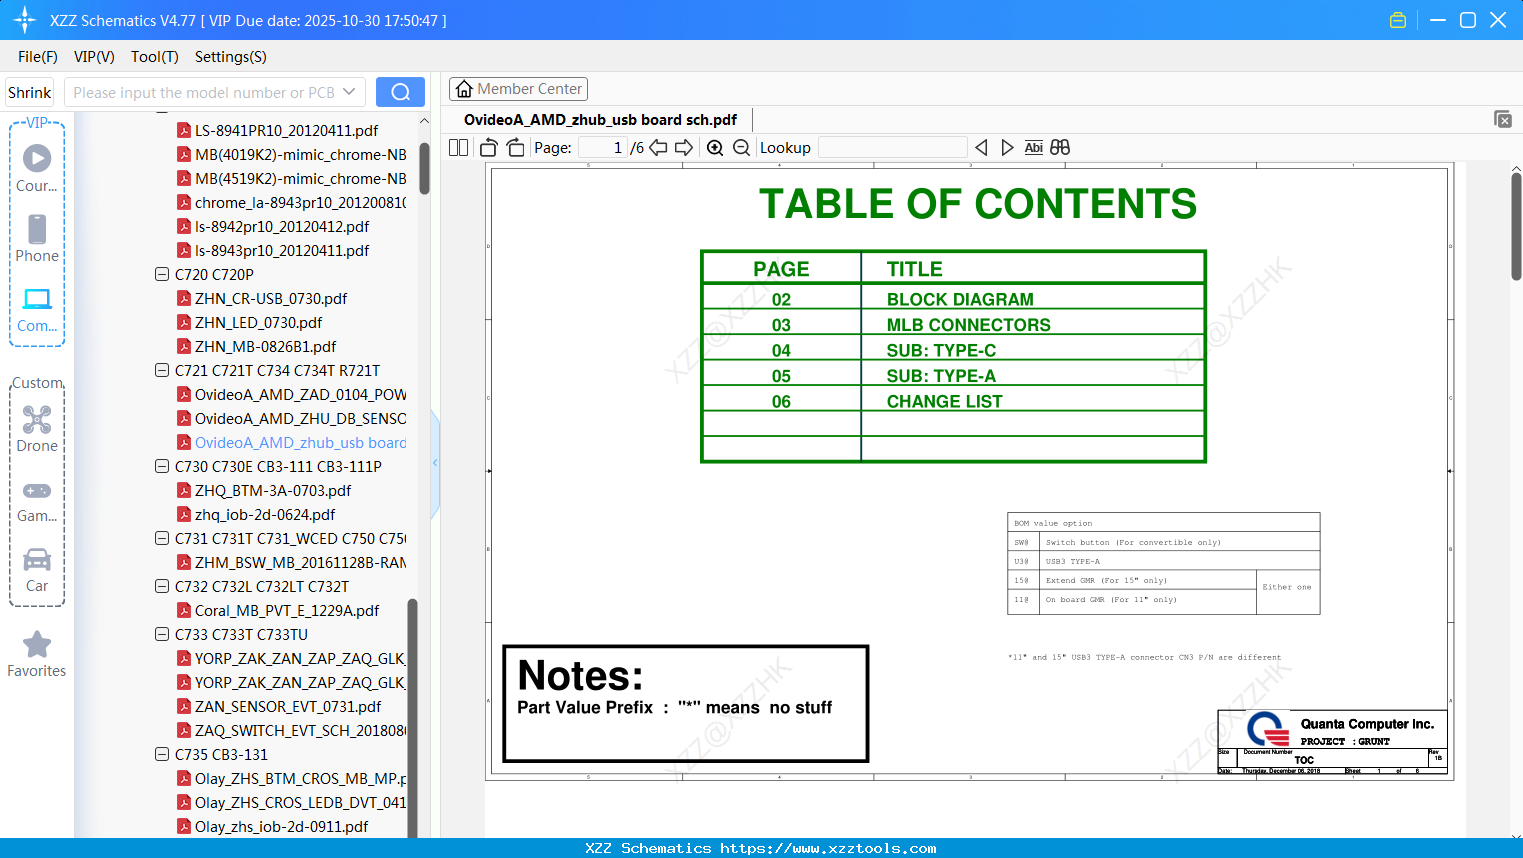The height and width of the screenshot is (858, 1523).
Task: Click the home icon in Member Center
Action: pos(464,89)
